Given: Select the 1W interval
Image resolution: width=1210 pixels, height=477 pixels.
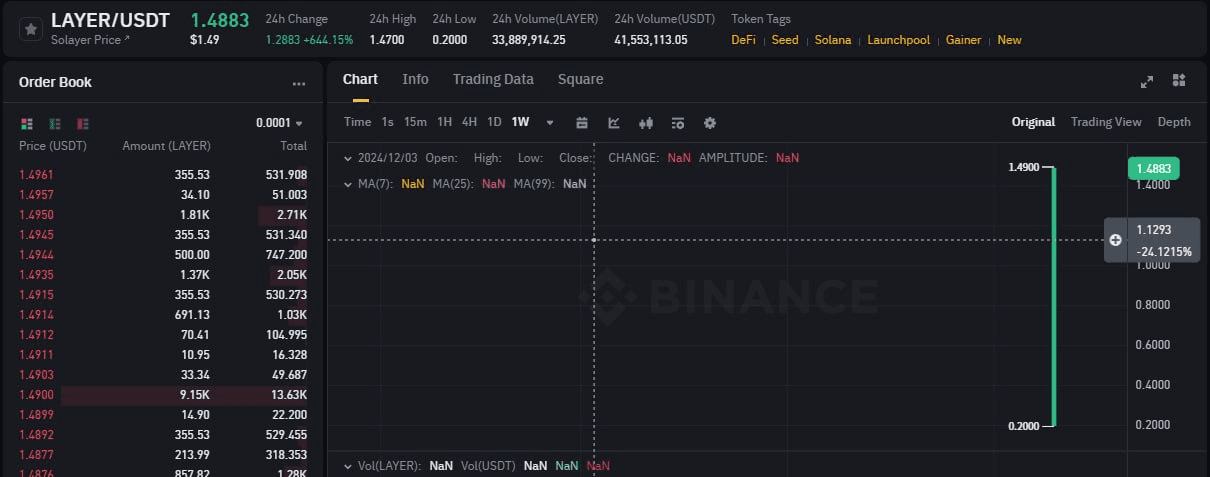Looking at the screenshot, I should tap(520, 122).
